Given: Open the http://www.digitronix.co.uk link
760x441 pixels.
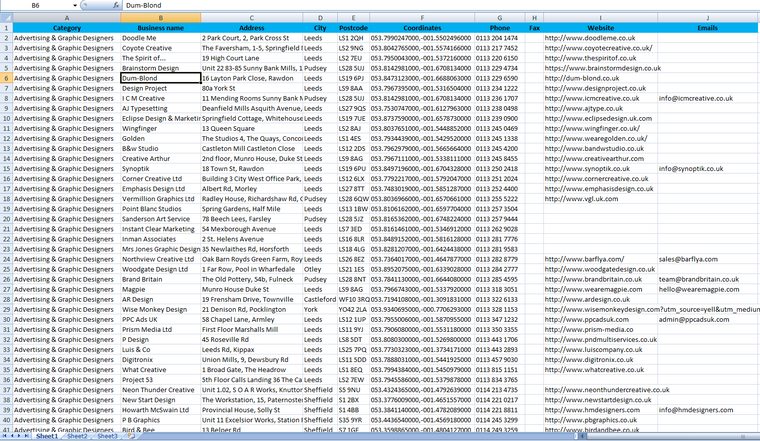Looking at the screenshot, I should (588, 360).
